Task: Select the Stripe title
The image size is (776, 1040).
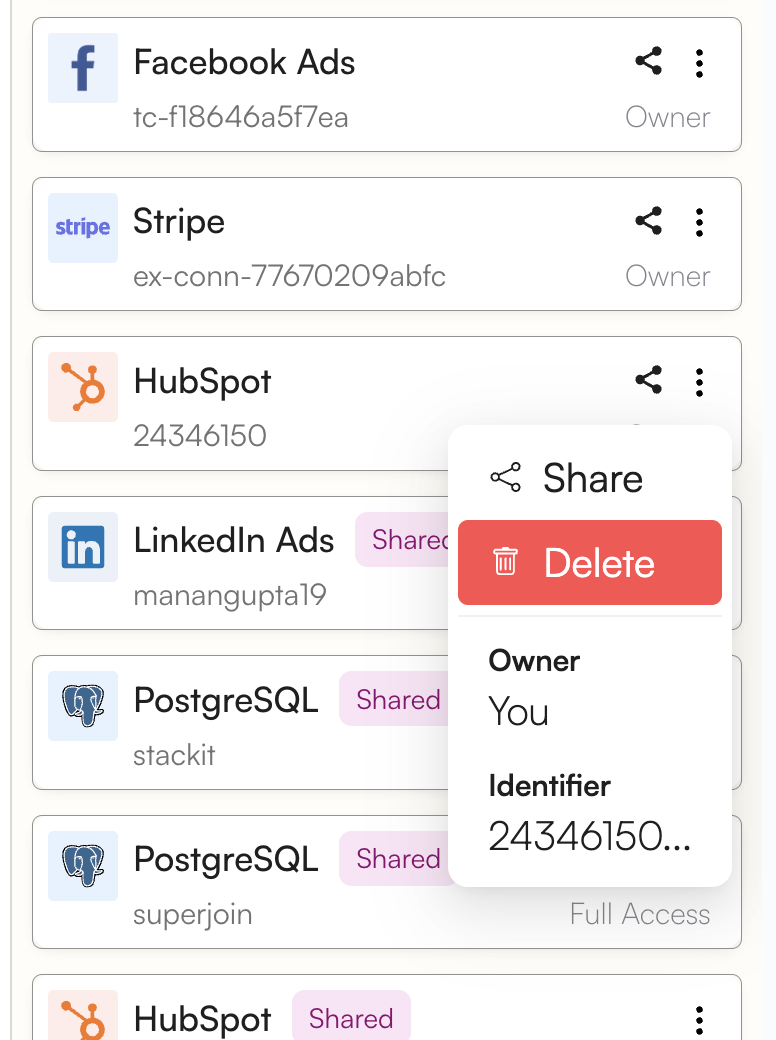Action: [x=179, y=222]
